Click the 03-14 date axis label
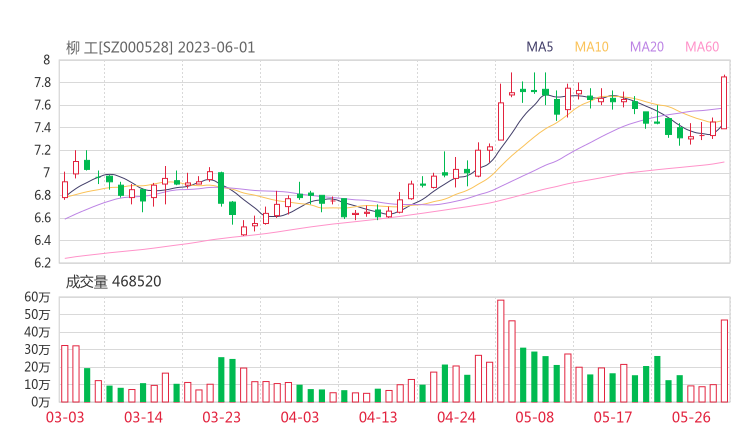 click(143, 417)
